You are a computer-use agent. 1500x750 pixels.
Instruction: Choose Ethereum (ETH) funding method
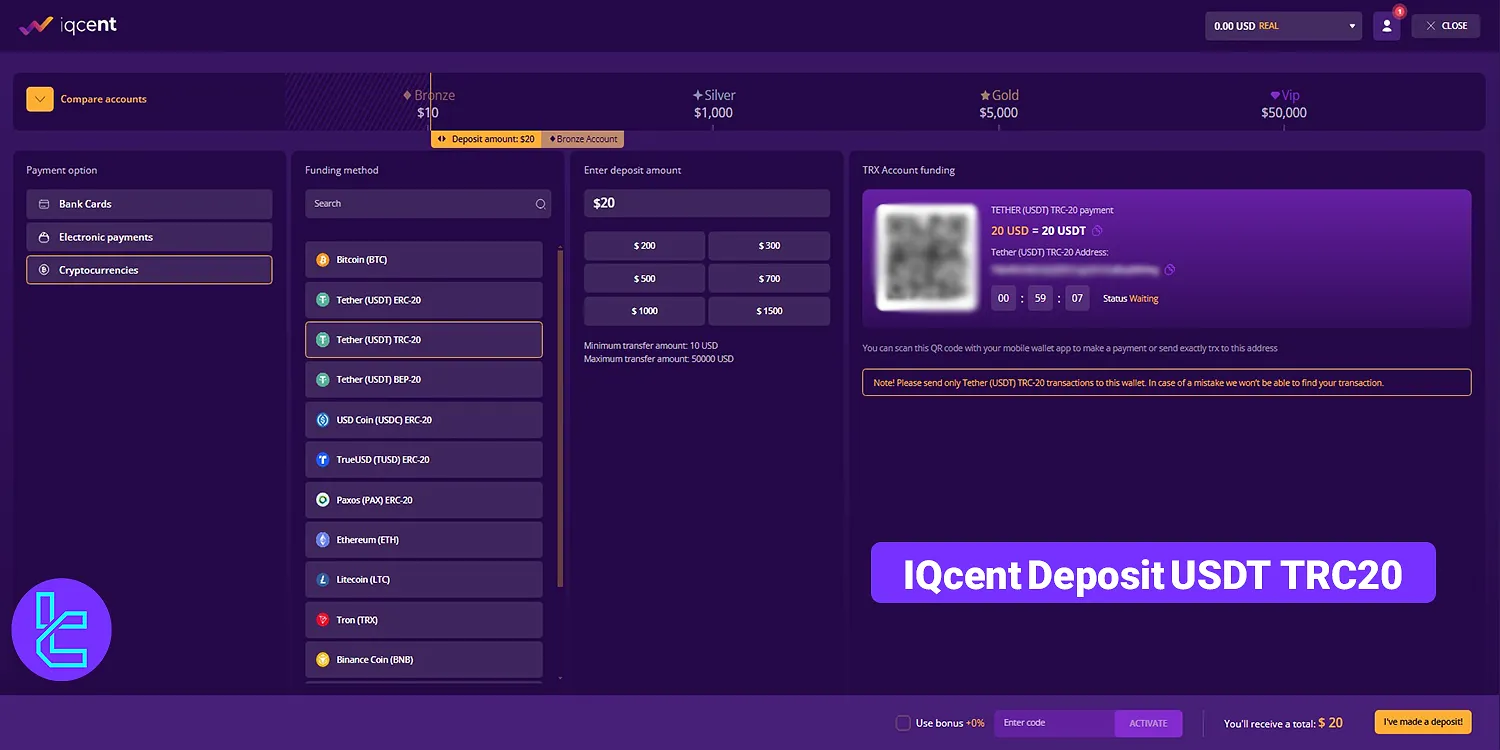point(424,540)
